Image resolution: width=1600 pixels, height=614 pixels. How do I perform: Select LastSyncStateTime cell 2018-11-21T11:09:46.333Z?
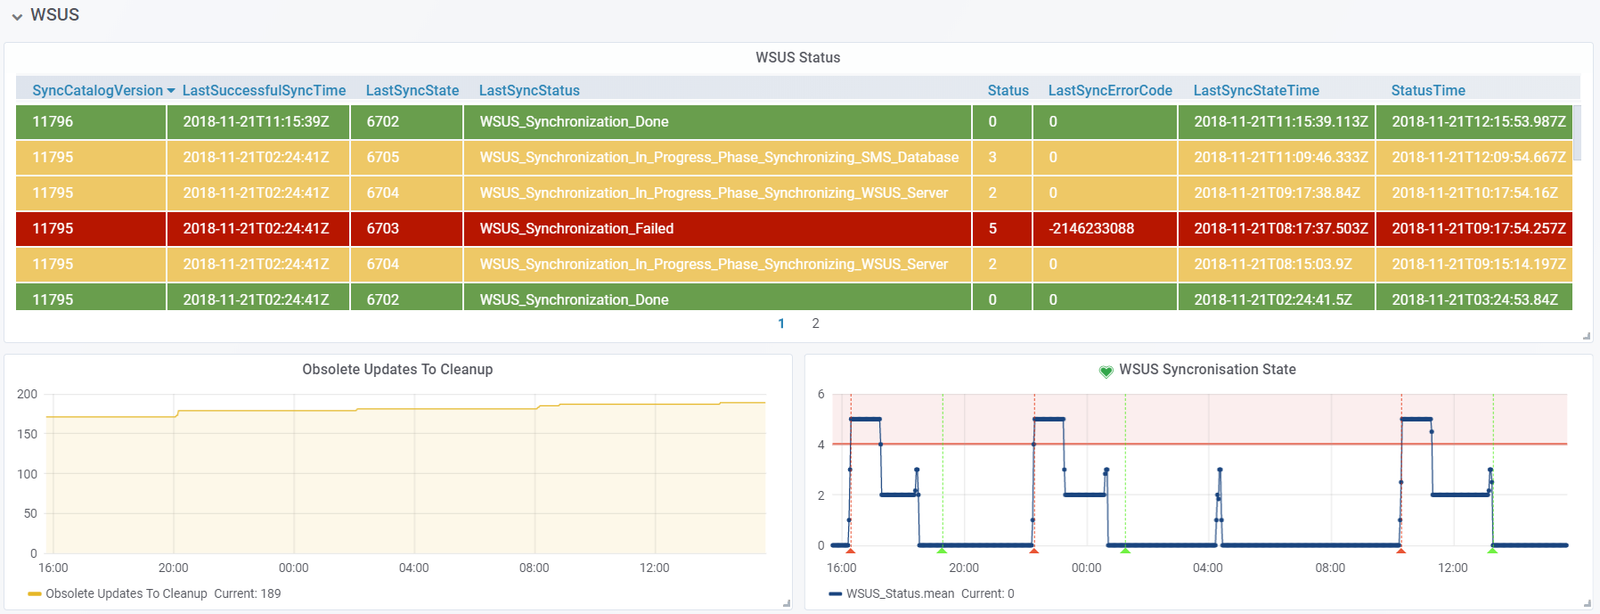pos(1277,158)
